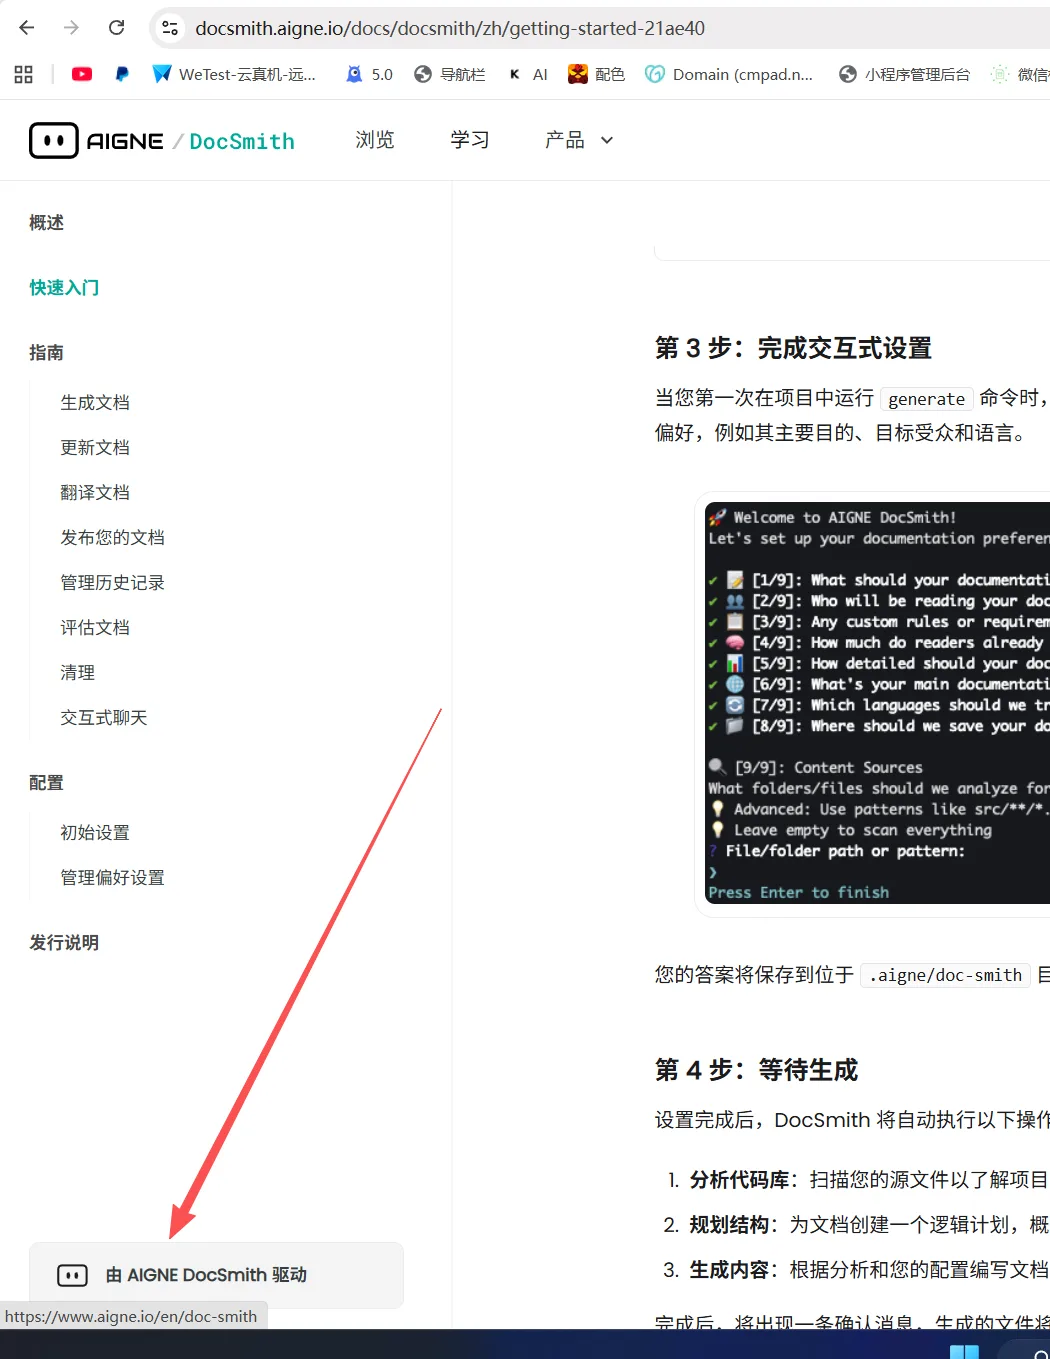The image size is (1050, 1359).
Task: Open the 更新文档 guide page
Action: point(95,447)
